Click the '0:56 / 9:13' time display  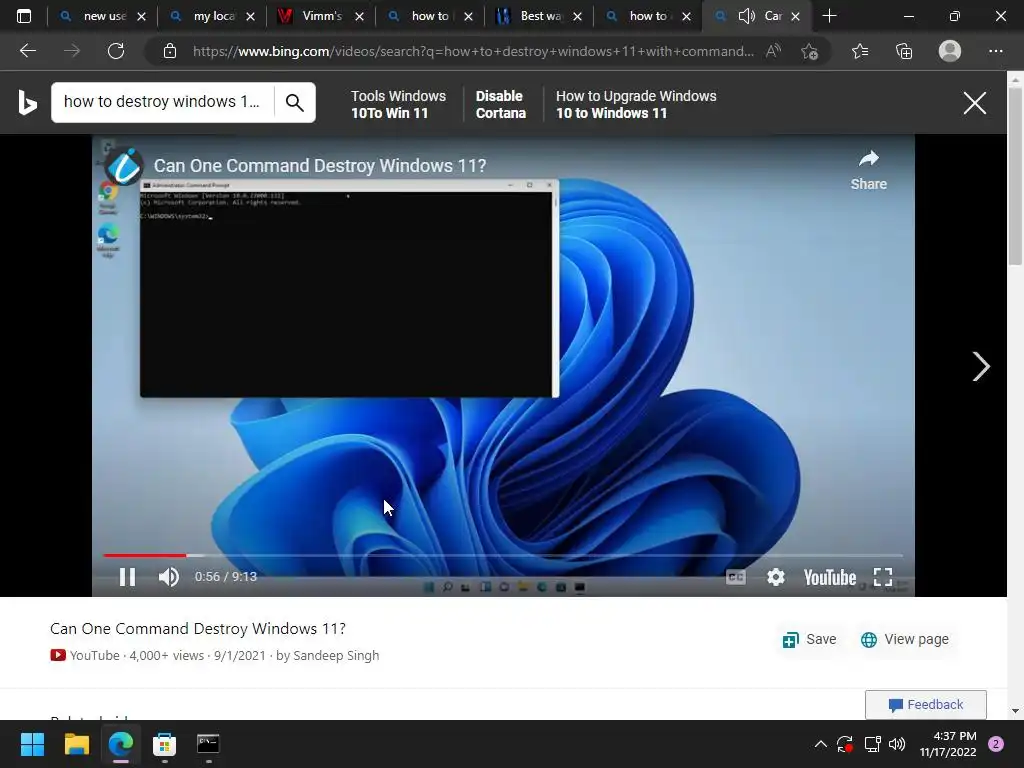[x=225, y=577]
